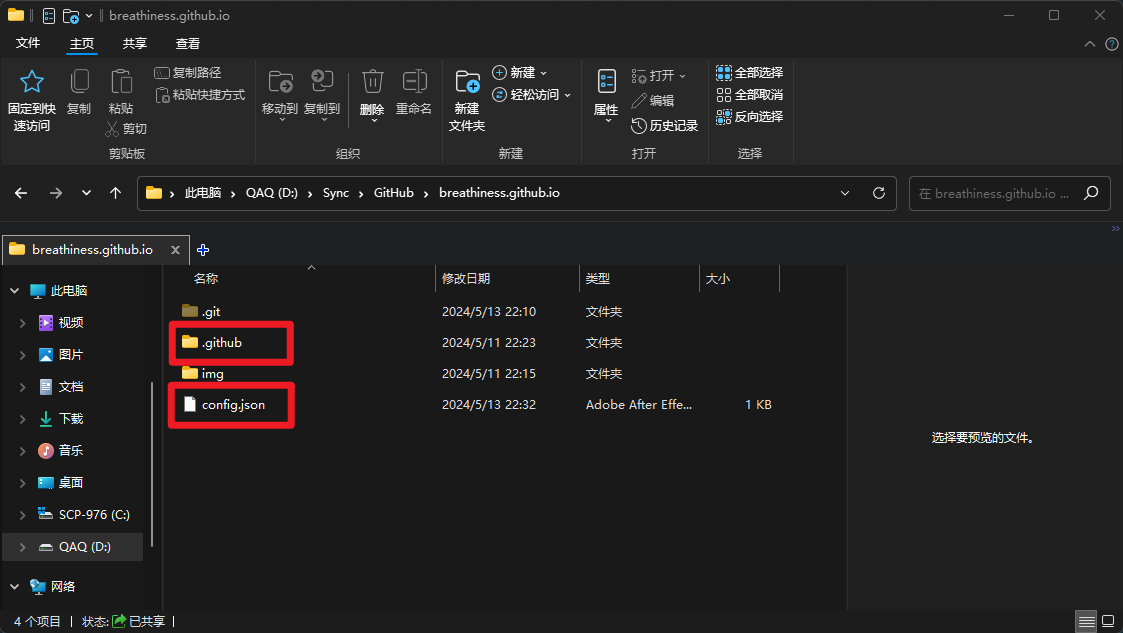
Task: Open the config.json file
Action: point(233,405)
